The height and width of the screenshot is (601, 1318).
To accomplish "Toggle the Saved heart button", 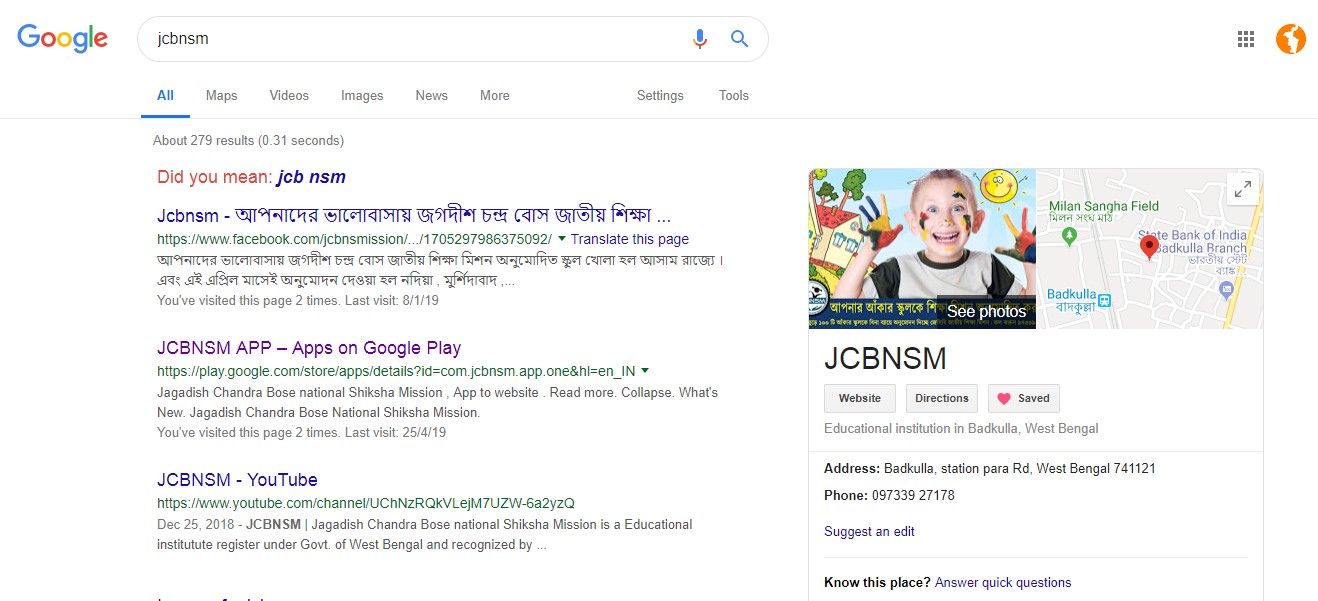I will pos(1024,398).
